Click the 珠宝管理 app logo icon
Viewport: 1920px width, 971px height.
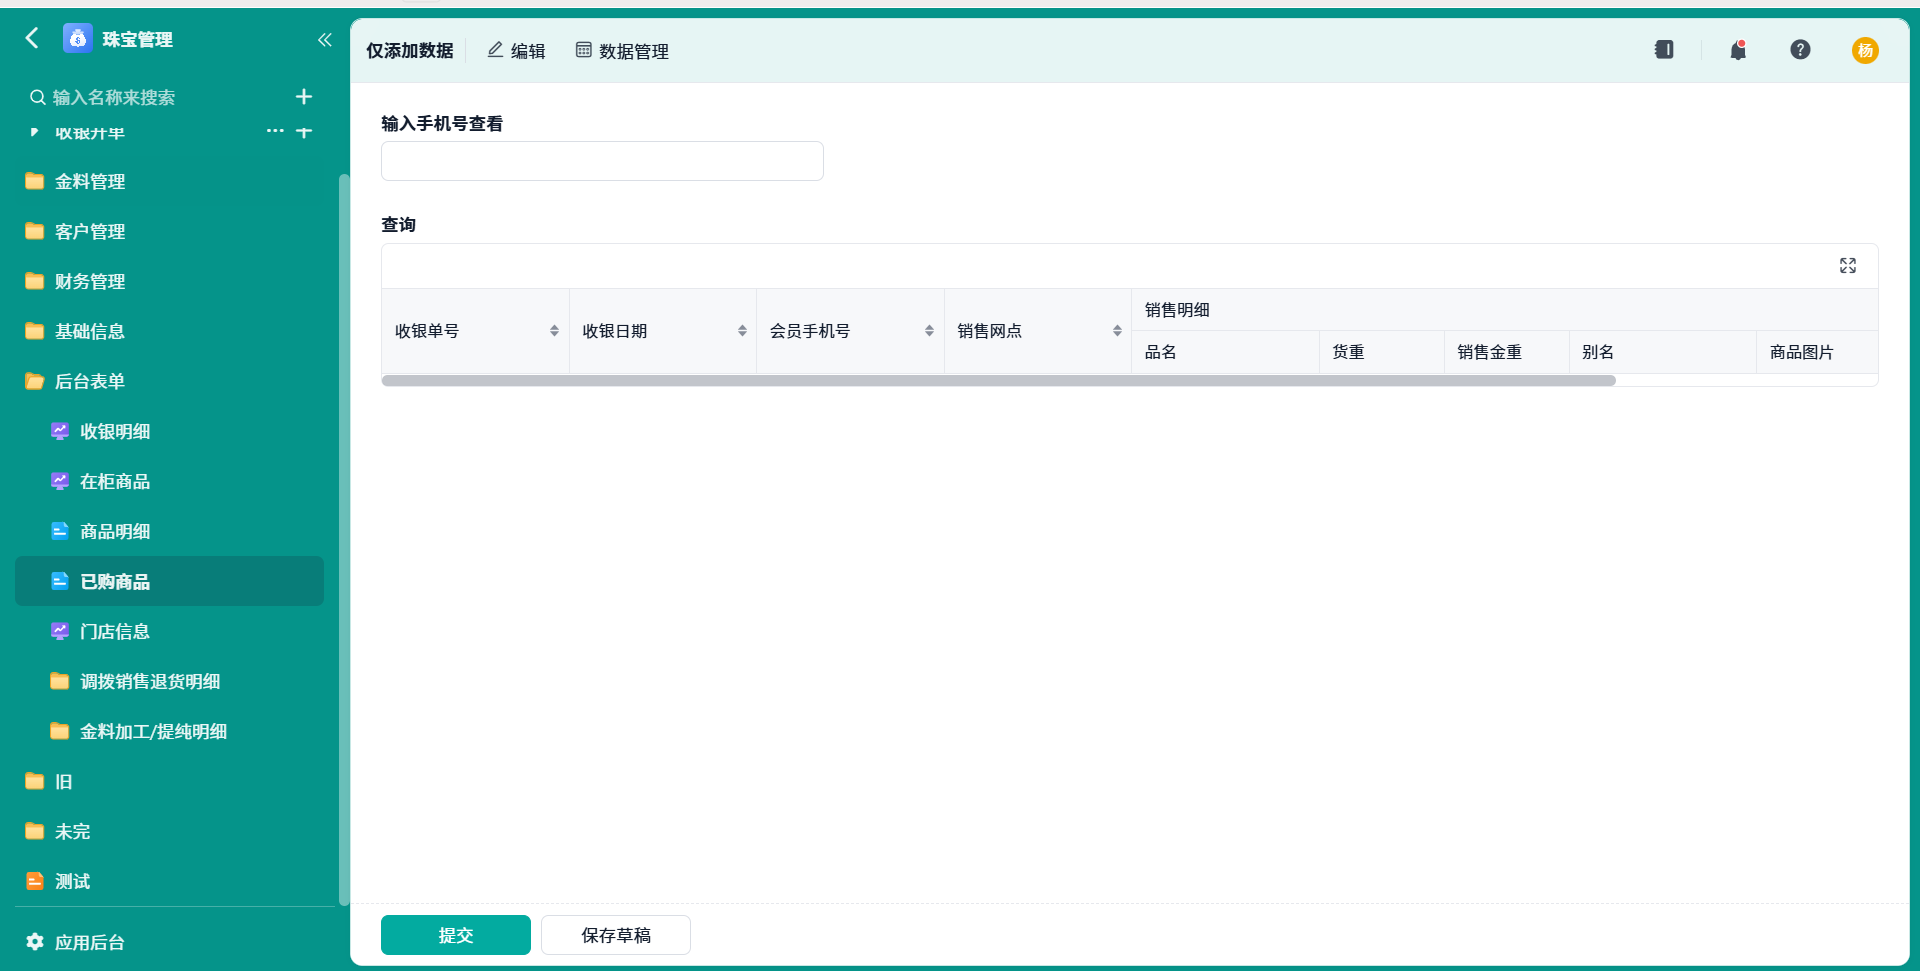point(77,38)
